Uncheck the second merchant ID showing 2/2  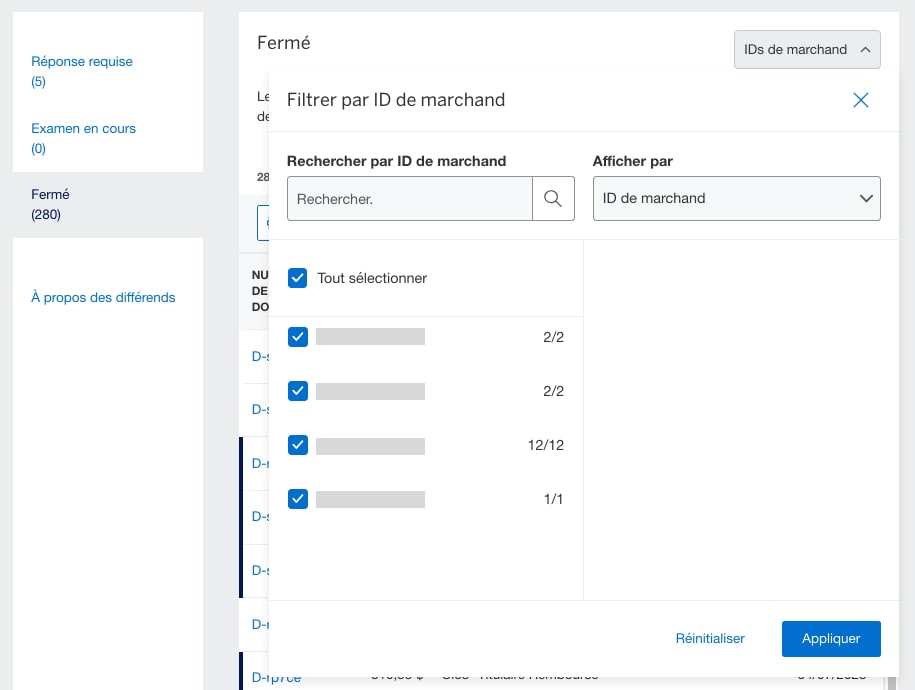coord(297,391)
